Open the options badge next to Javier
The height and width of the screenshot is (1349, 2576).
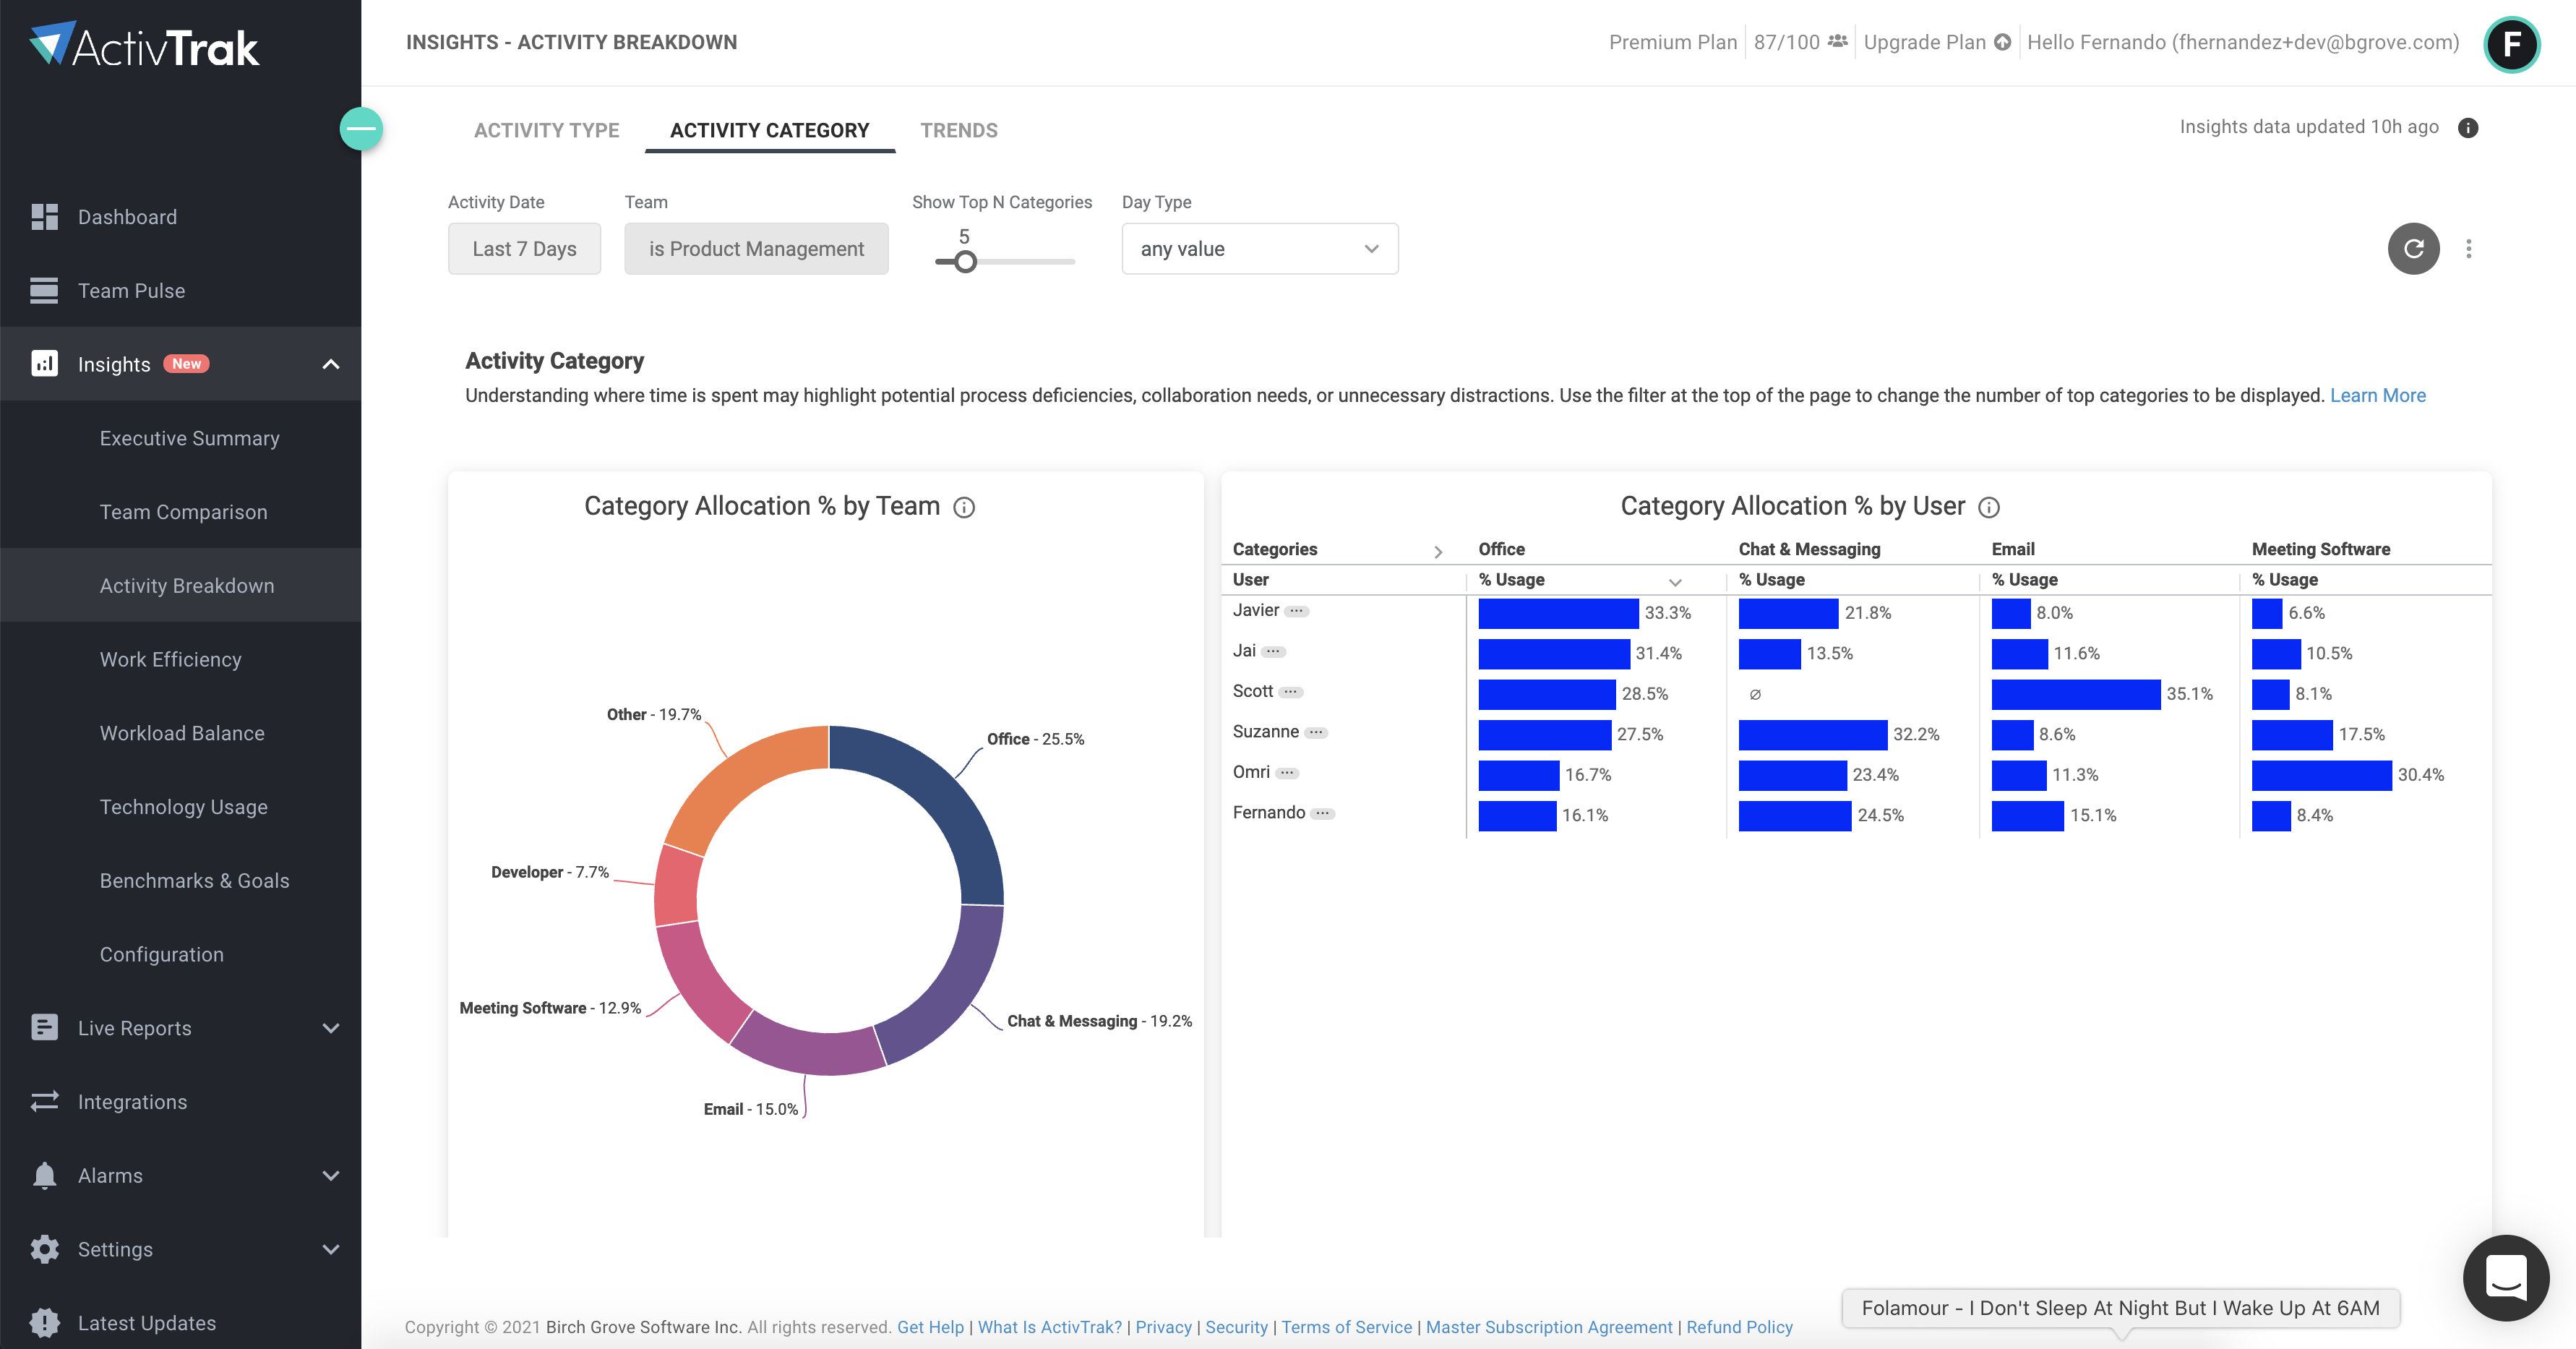point(1296,611)
